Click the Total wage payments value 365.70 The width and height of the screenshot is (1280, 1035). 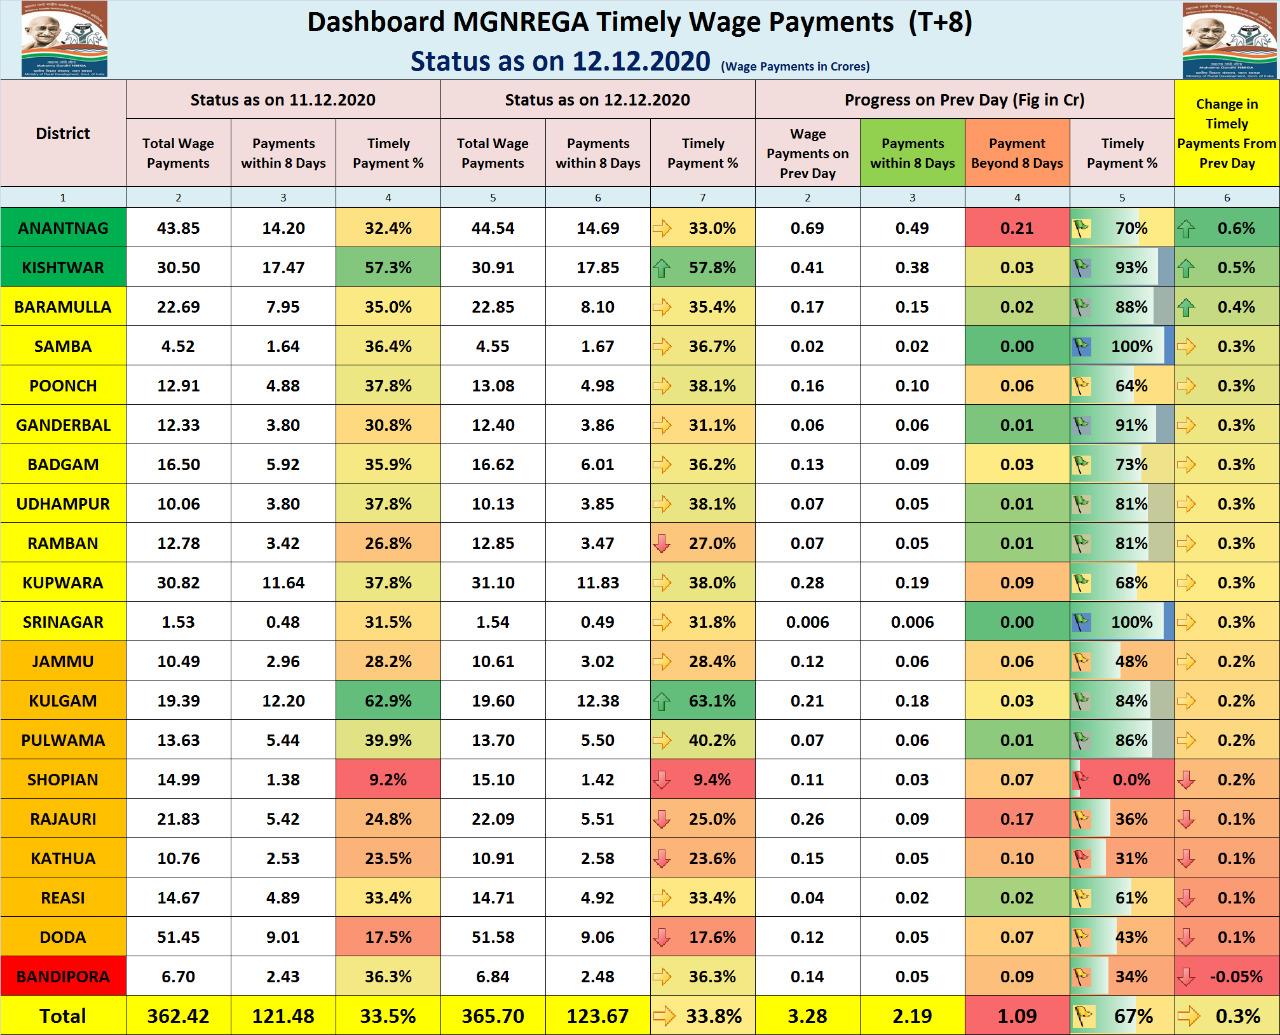[493, 1016]
